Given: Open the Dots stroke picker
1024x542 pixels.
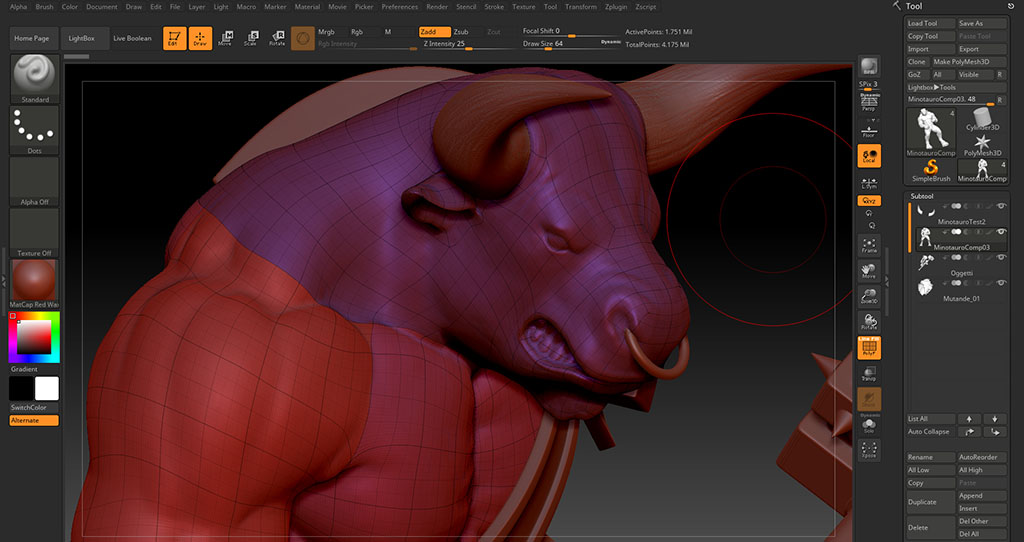Looking at the screenshot, I should point(35,131).
